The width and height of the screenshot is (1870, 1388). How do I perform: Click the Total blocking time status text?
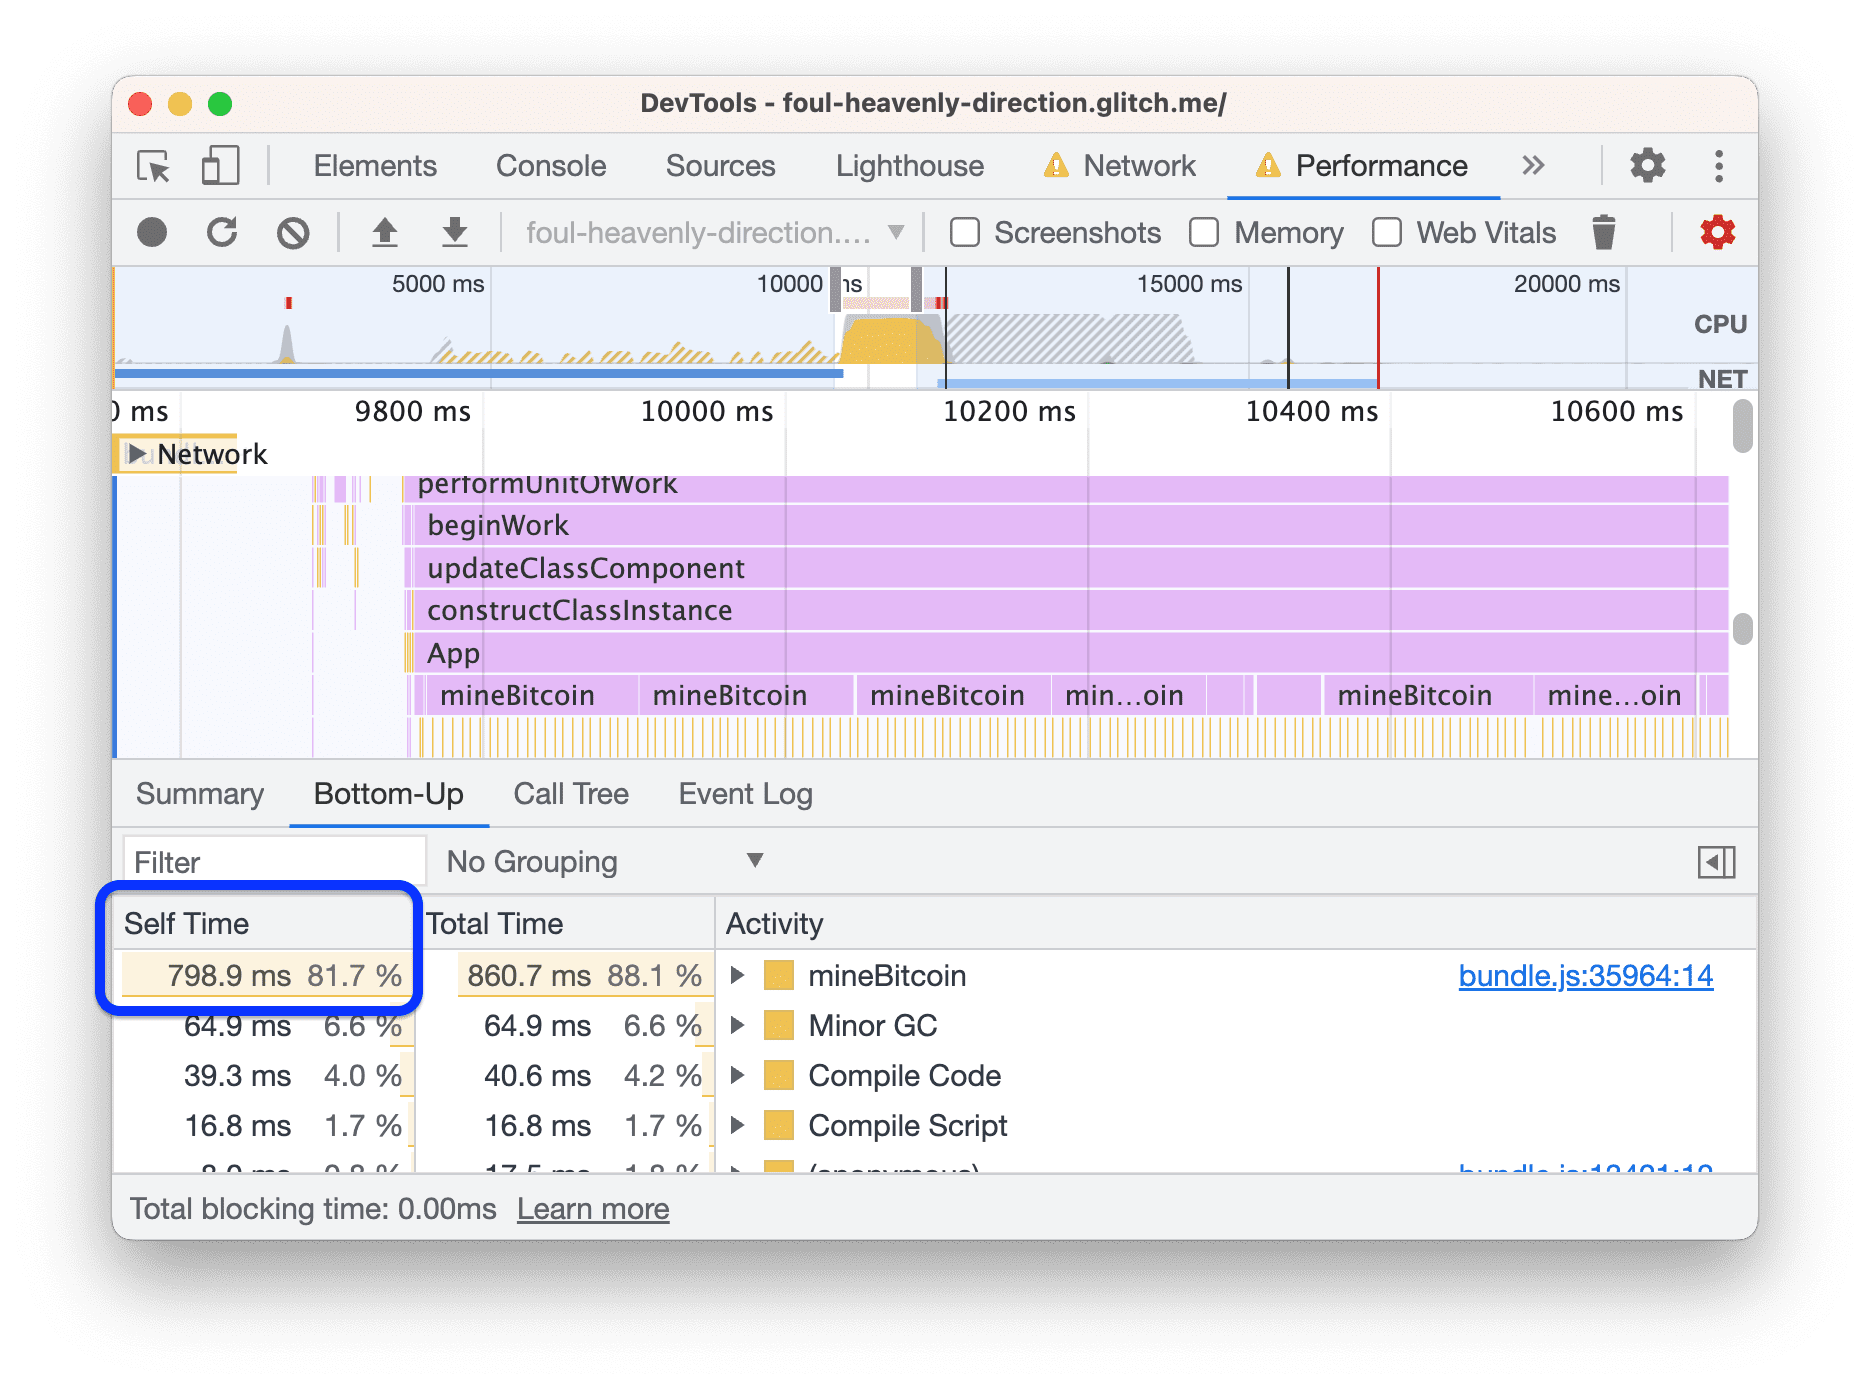(313, 1209)
